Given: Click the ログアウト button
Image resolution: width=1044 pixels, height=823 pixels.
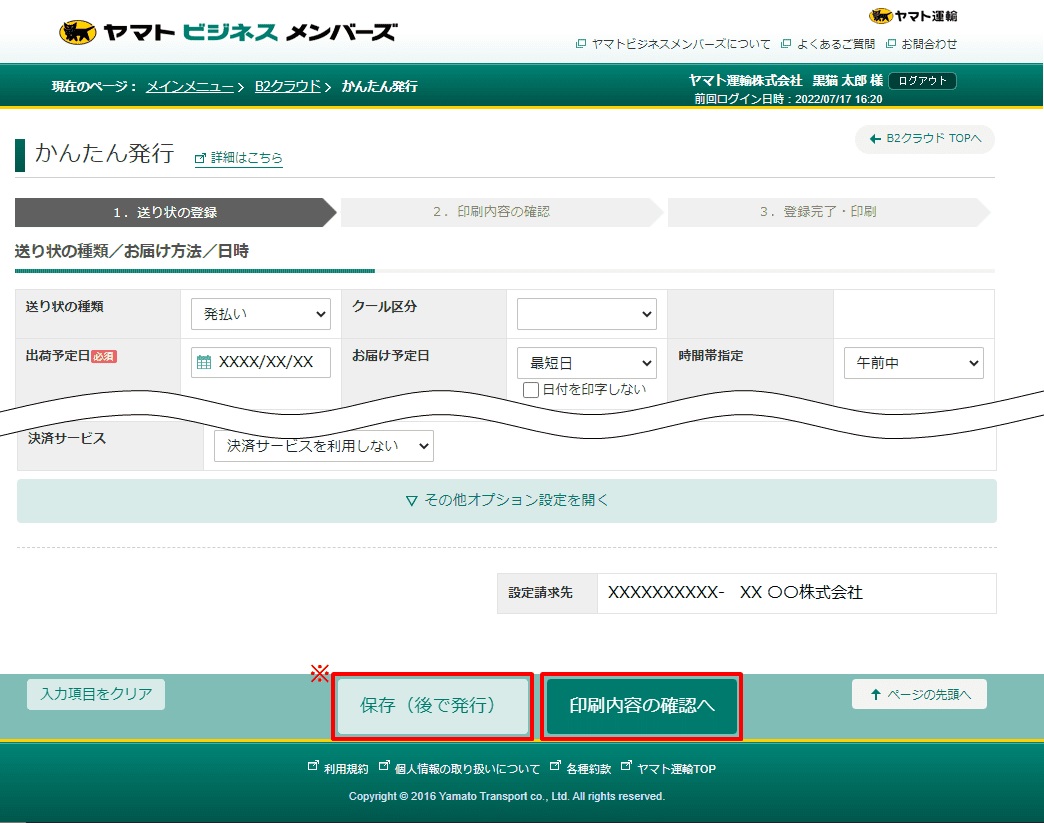Looking at the screenshot, I should point(922,81).
